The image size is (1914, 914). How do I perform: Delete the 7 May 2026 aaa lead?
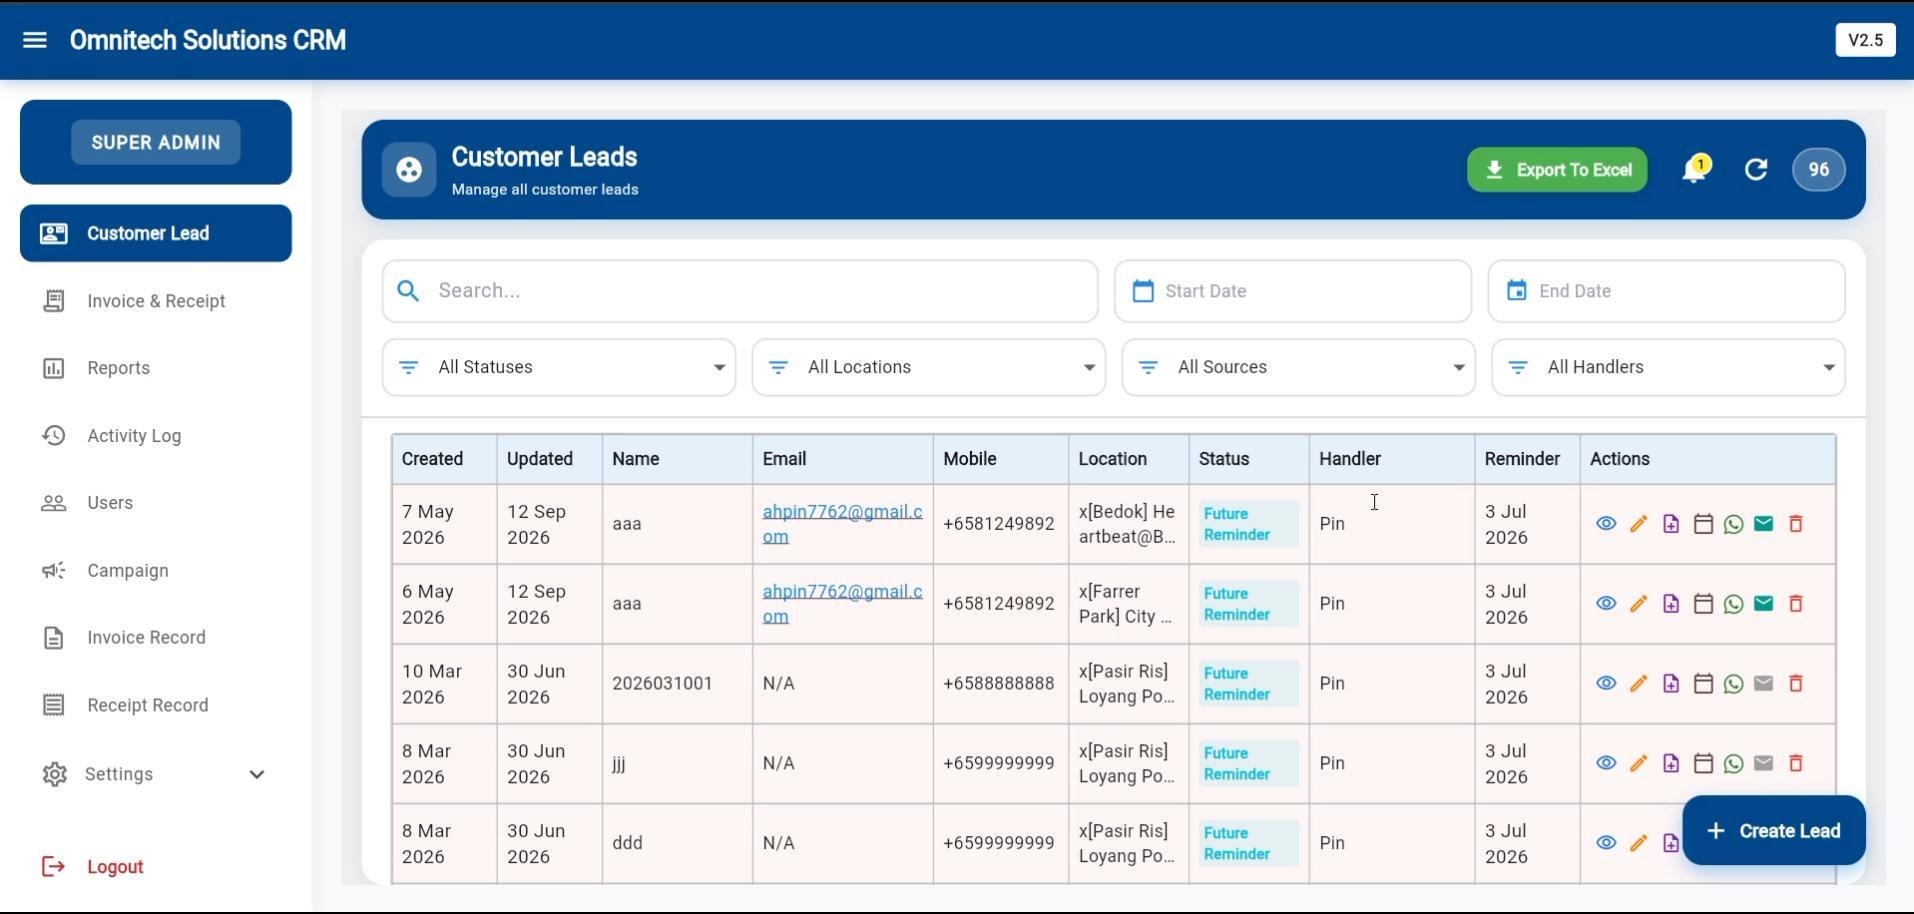[x=1796, y=524]
